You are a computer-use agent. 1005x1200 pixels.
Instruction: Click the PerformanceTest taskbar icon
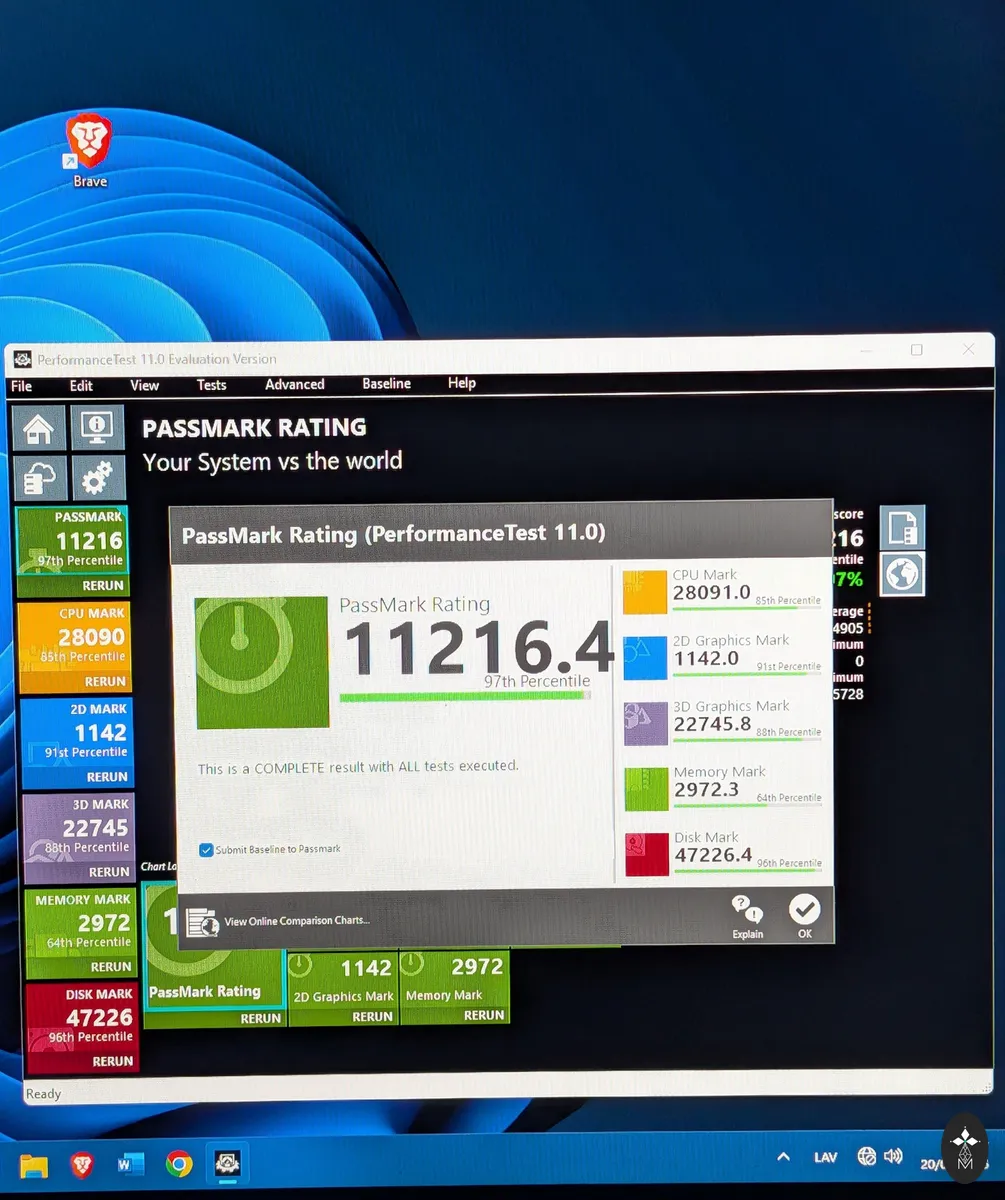(227, 1163)
